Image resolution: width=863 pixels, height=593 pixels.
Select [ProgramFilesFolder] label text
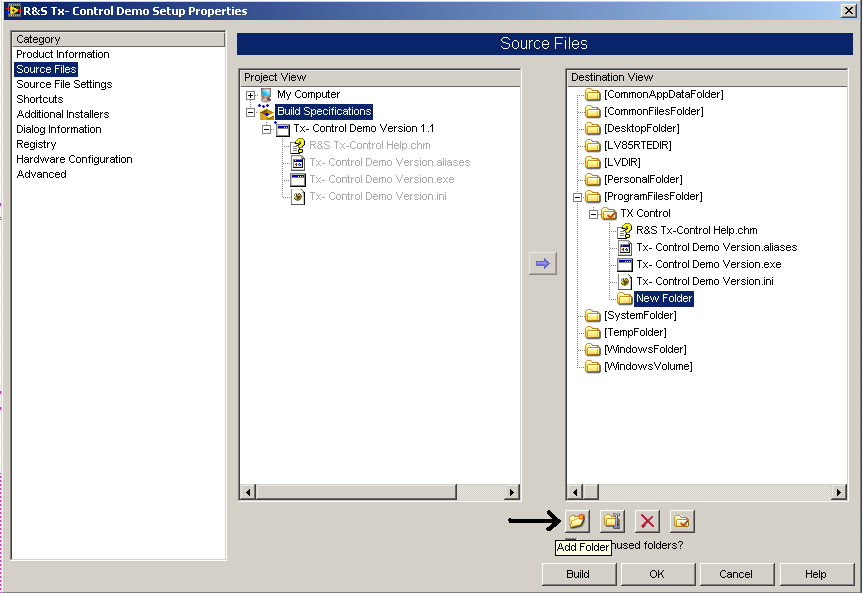(653, 197)
